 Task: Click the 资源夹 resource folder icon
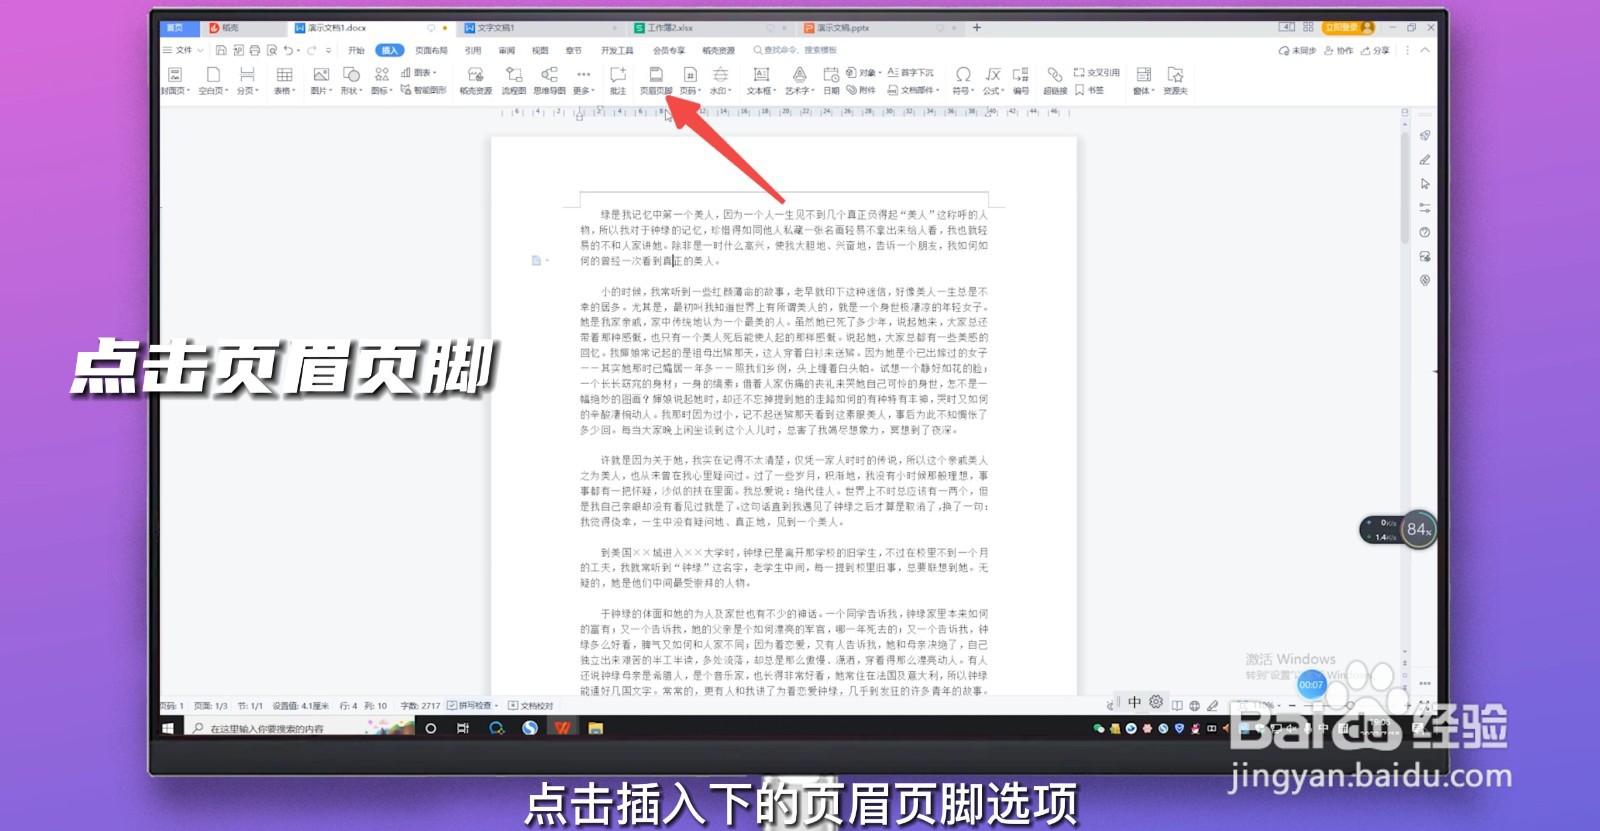pos(1176,81)
